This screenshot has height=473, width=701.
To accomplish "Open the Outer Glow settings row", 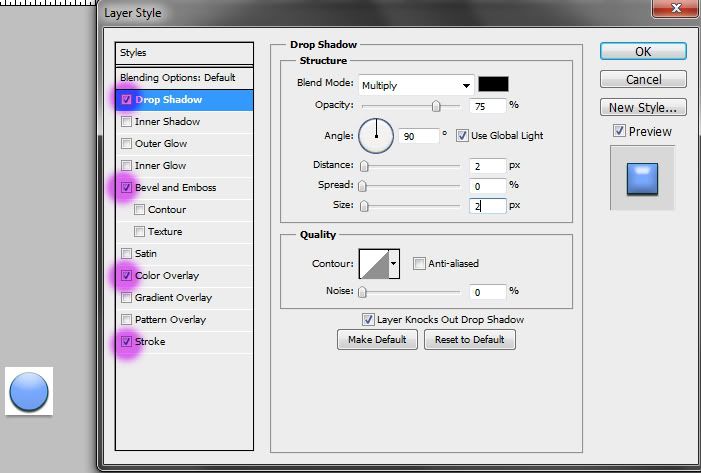I will tap(184, 144).
